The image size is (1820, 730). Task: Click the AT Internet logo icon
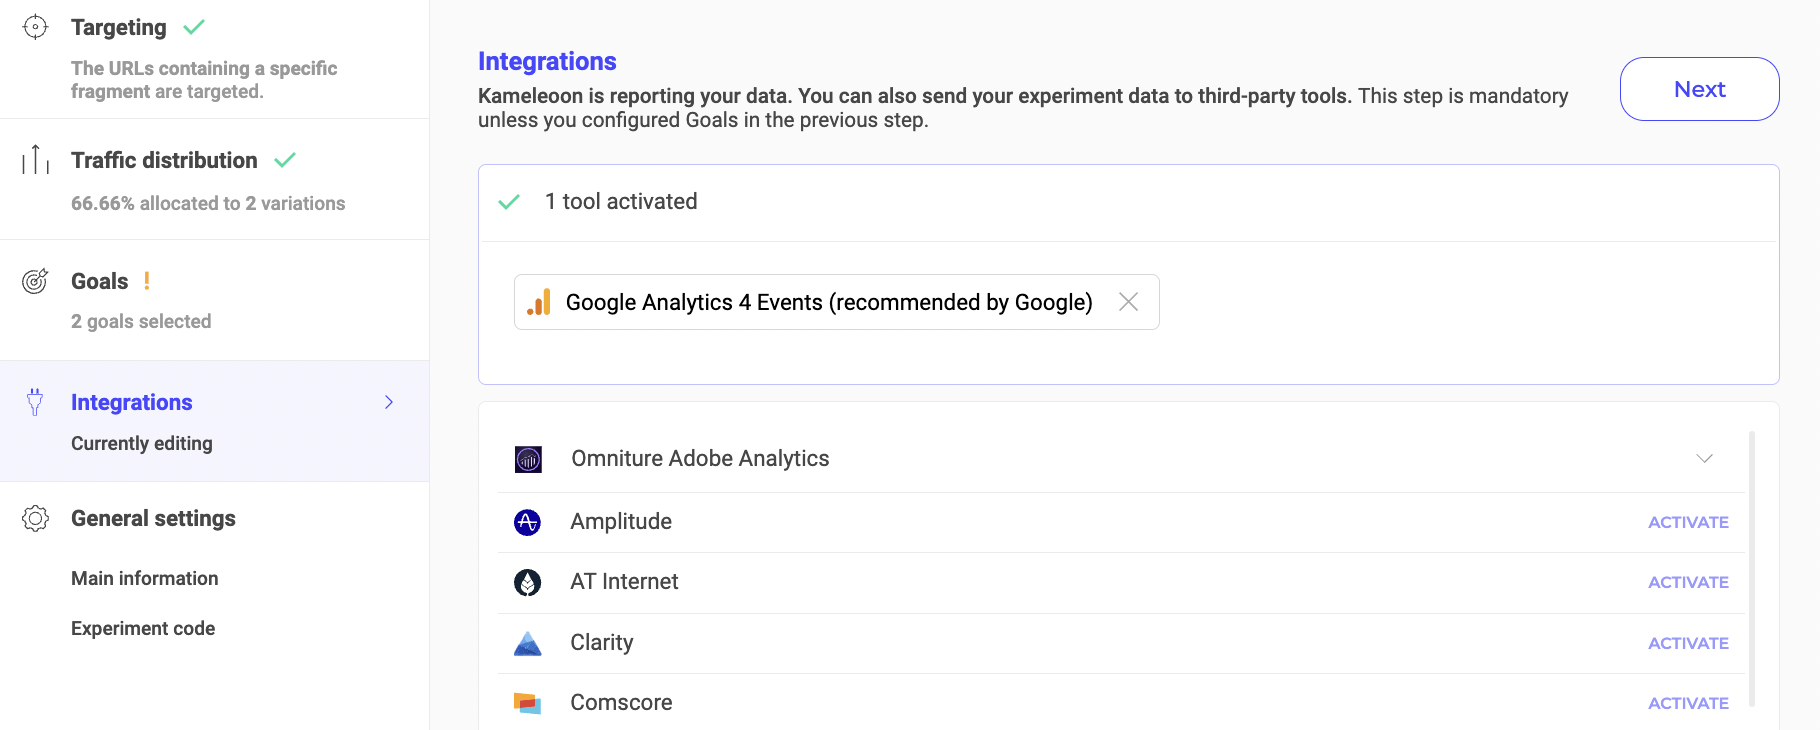[527, 582]
